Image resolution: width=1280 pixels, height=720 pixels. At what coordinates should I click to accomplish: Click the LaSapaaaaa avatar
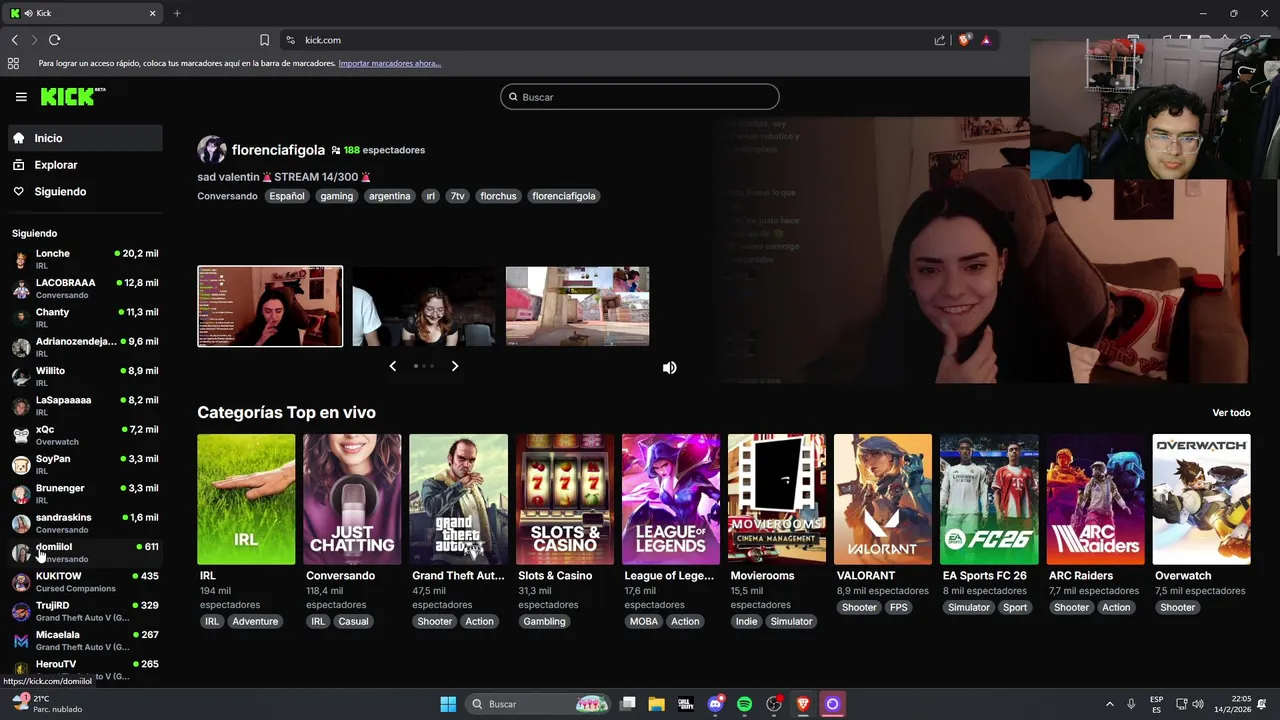click(x=21, y=406)
